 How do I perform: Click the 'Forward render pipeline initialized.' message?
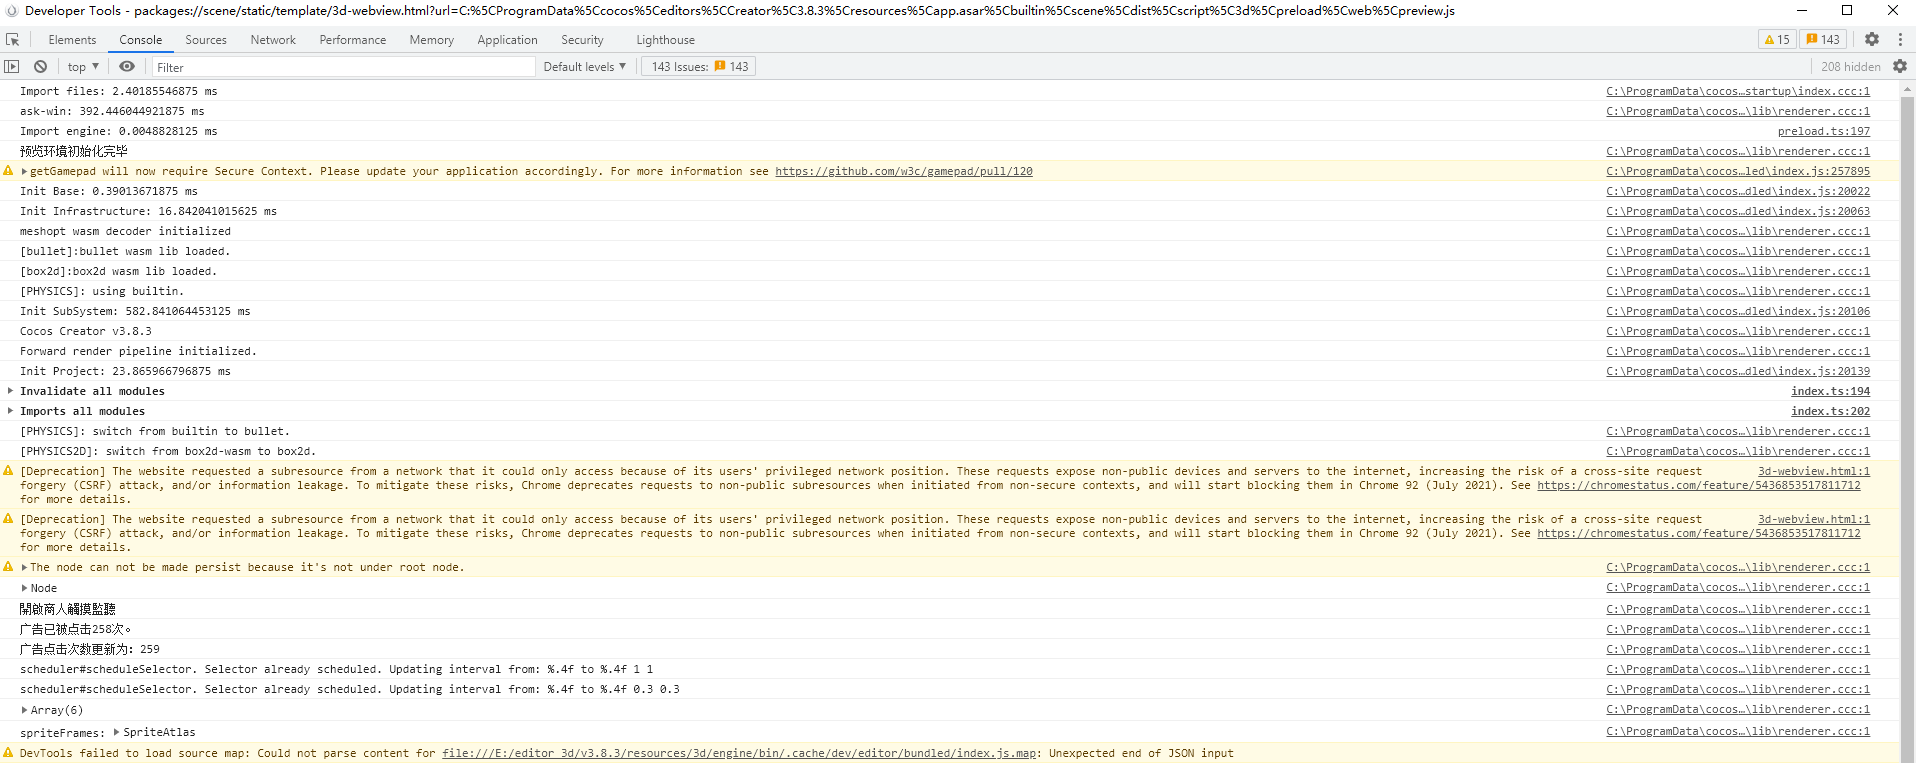pos(138,351)
